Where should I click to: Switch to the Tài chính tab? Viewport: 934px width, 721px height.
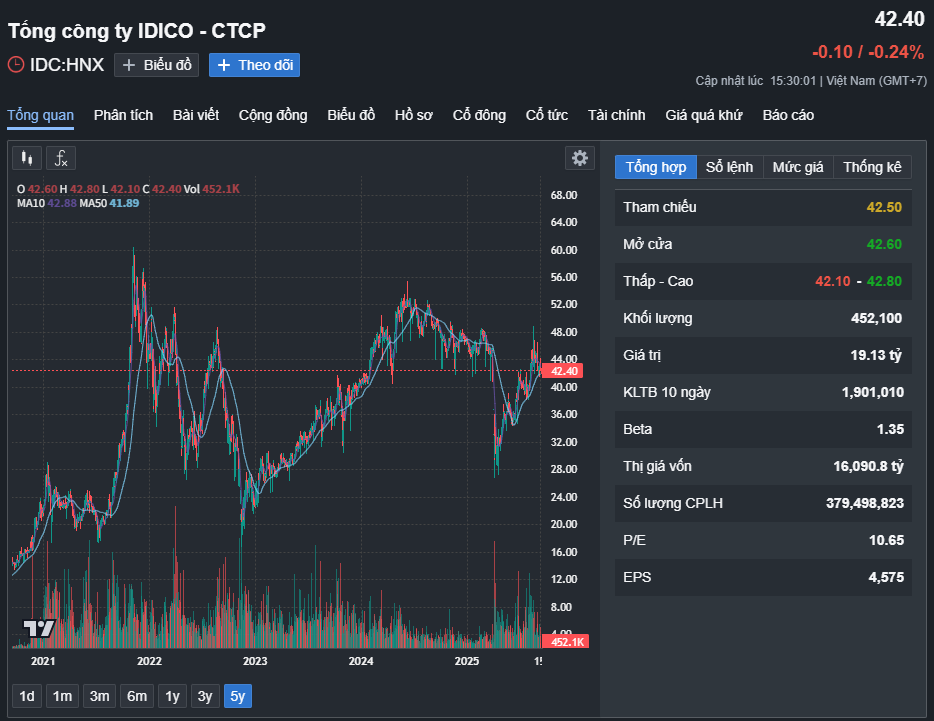[617, 115]
